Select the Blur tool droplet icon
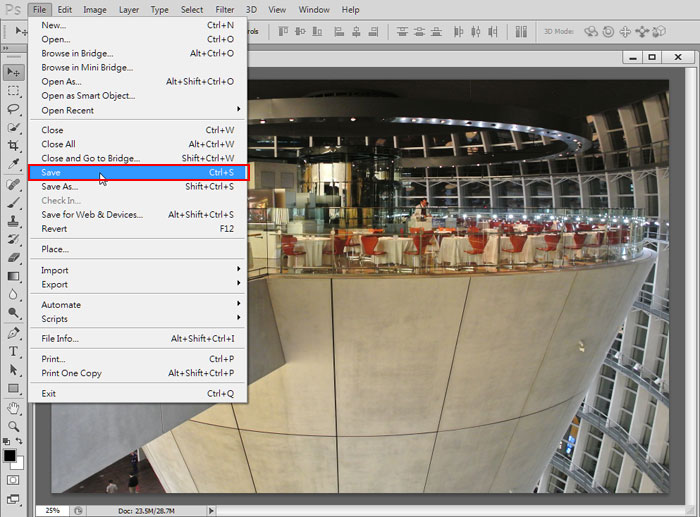 (13, 294)
